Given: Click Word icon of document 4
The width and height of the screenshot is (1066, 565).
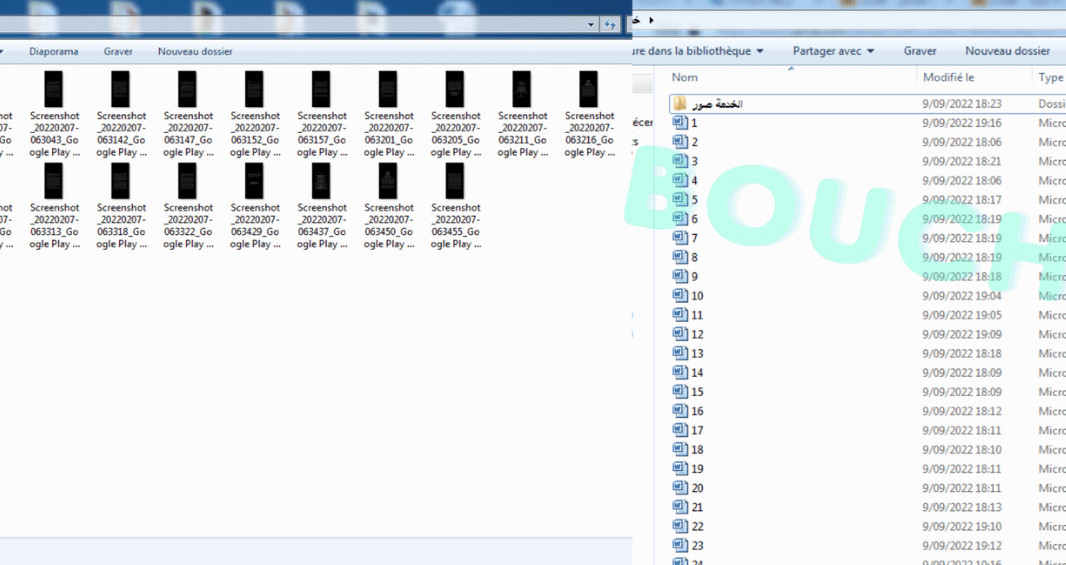Looking at the screenshot, I should coord(680,180).
